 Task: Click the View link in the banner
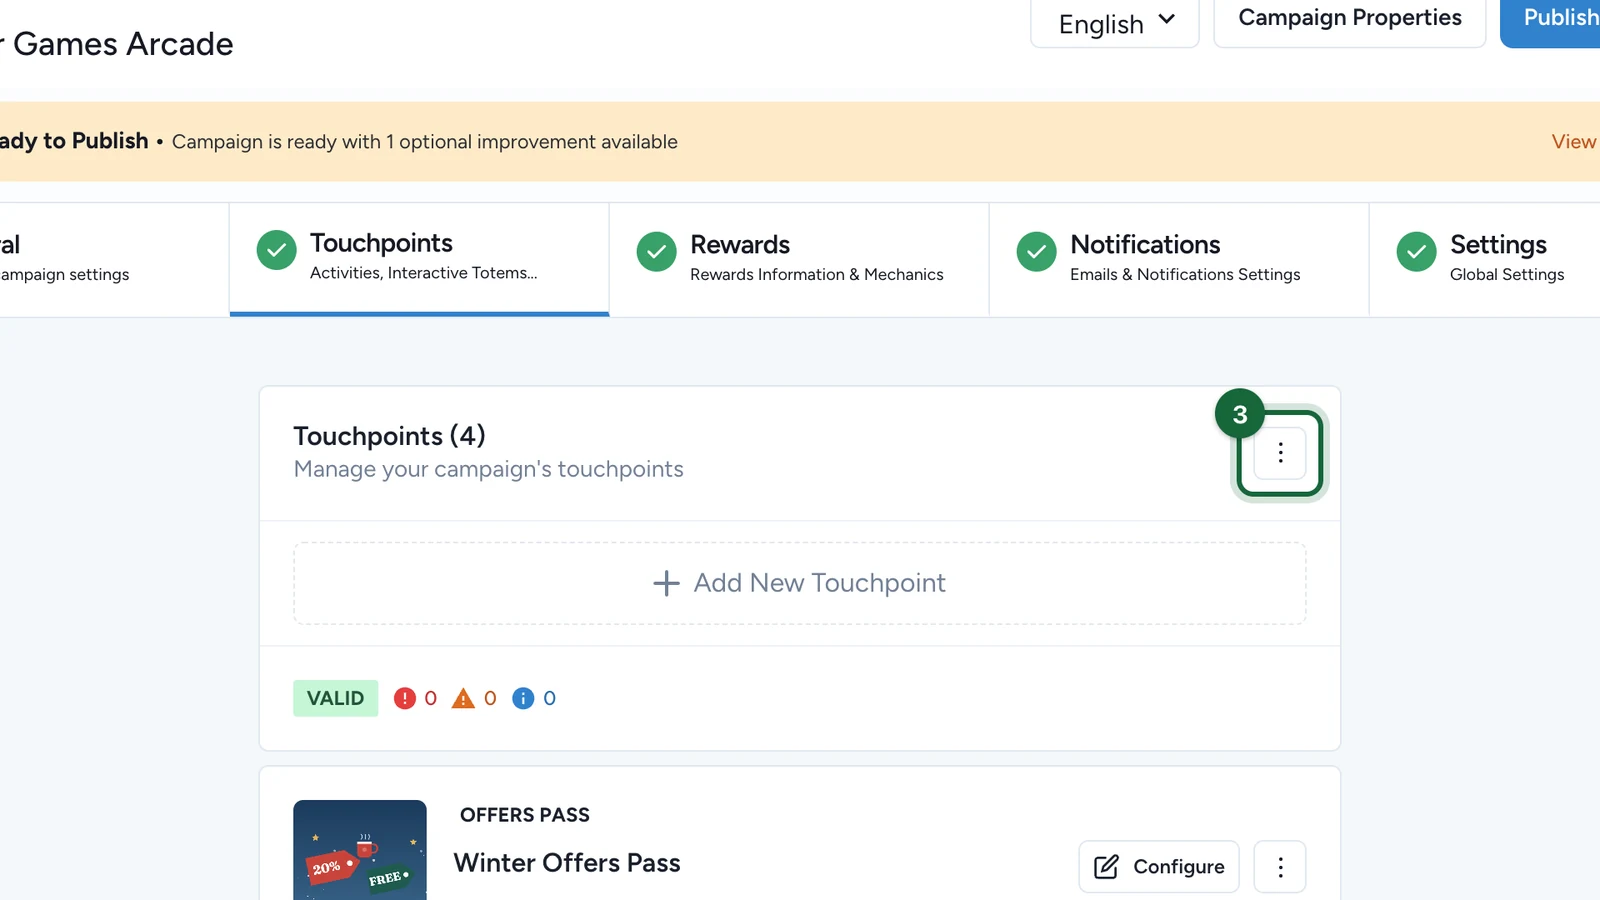click(1574, 142)
